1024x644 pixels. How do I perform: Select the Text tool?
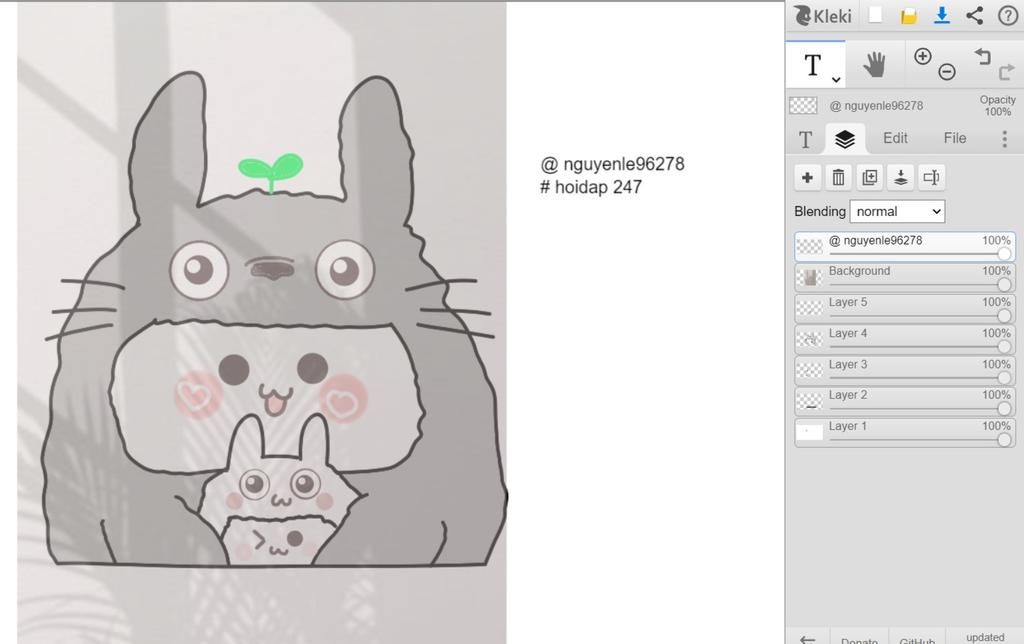coord(813,65)
